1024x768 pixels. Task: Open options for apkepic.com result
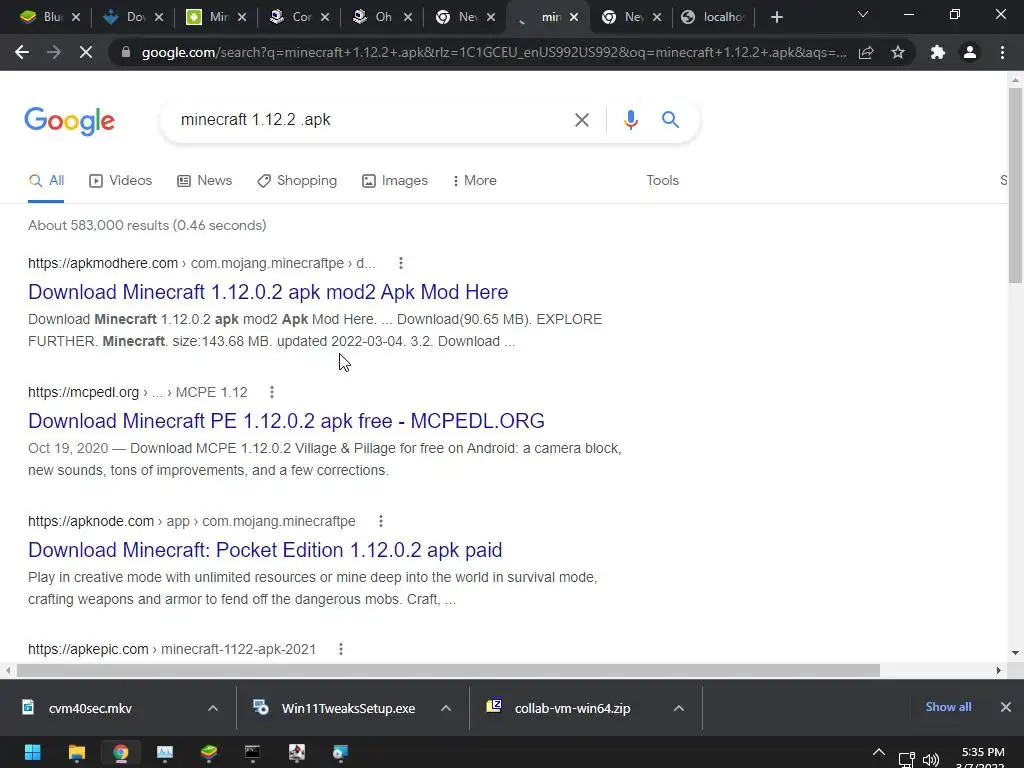tap(340, 649)
